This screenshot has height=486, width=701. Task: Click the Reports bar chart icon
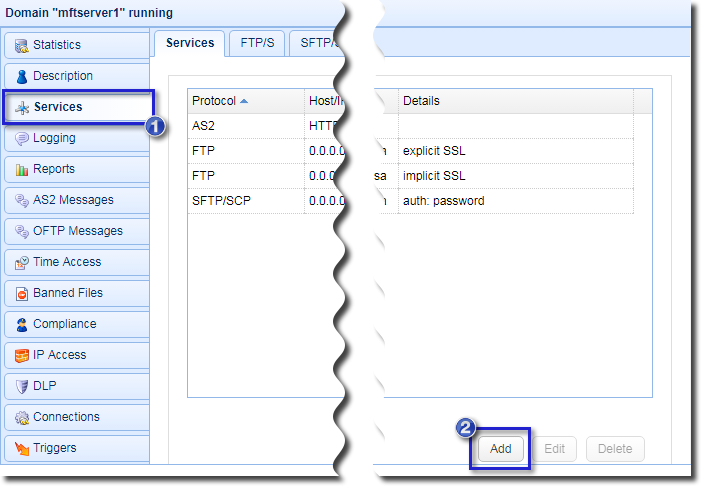21,169
